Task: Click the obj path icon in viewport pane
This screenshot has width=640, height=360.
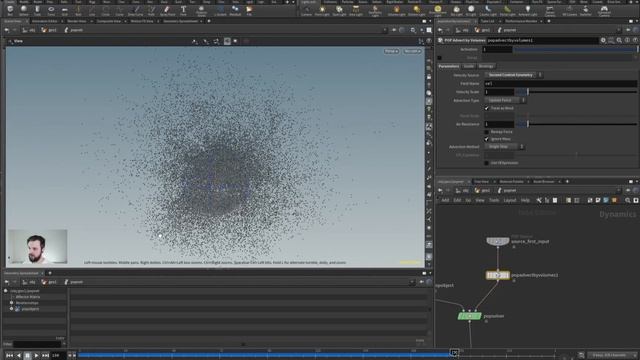Action: pos(25,30)
